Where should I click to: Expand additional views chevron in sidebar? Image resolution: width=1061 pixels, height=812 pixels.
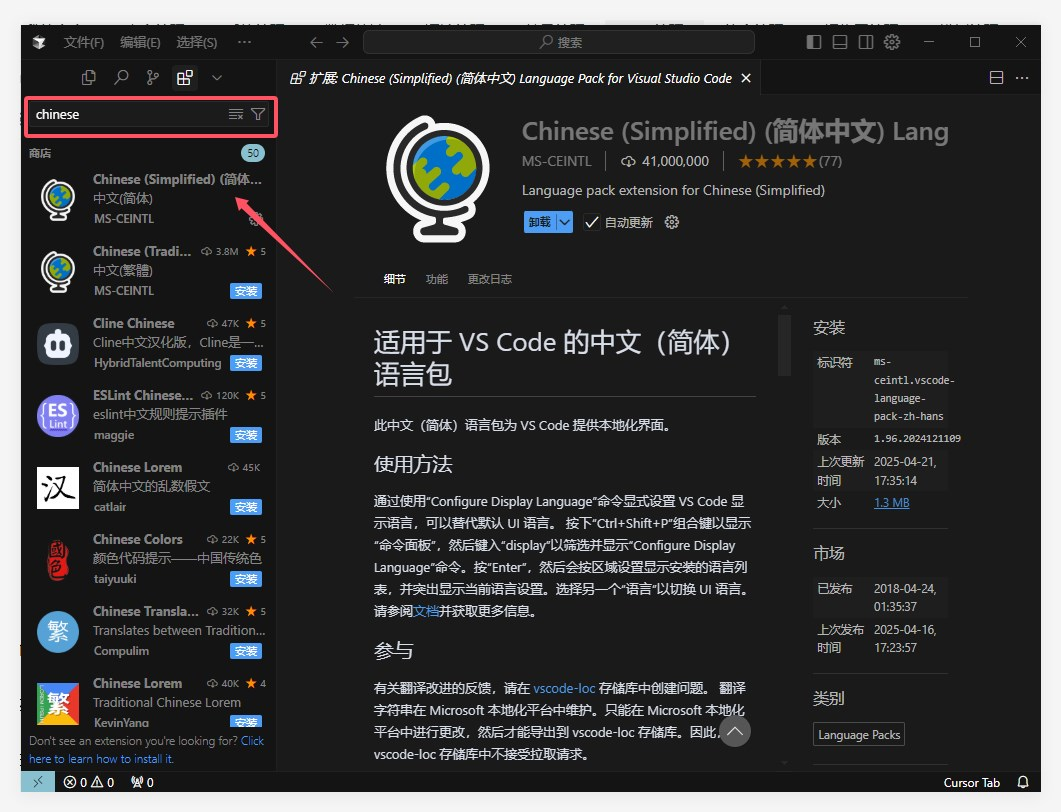click(217, 77)
